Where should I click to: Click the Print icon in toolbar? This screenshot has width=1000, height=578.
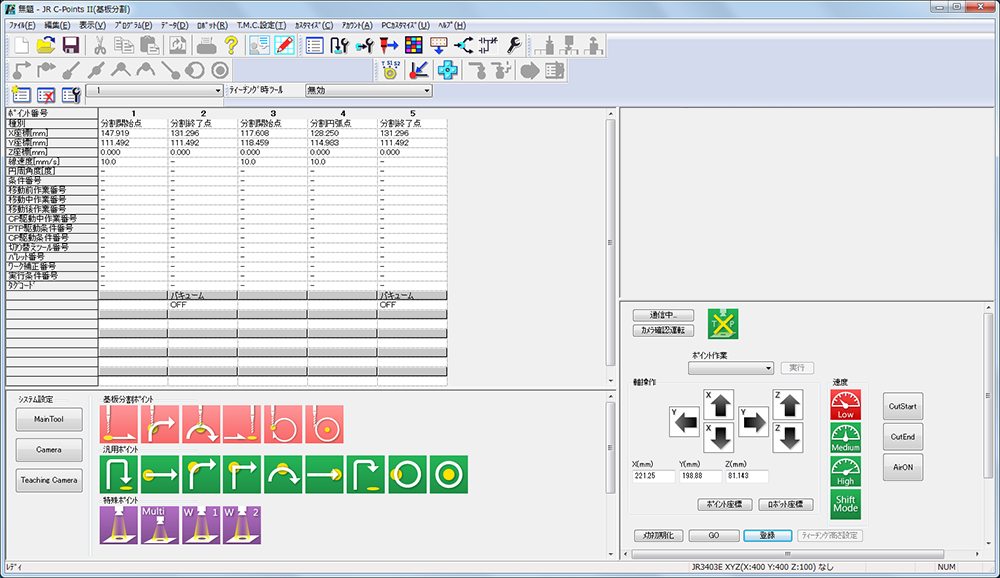coord(206,45)
